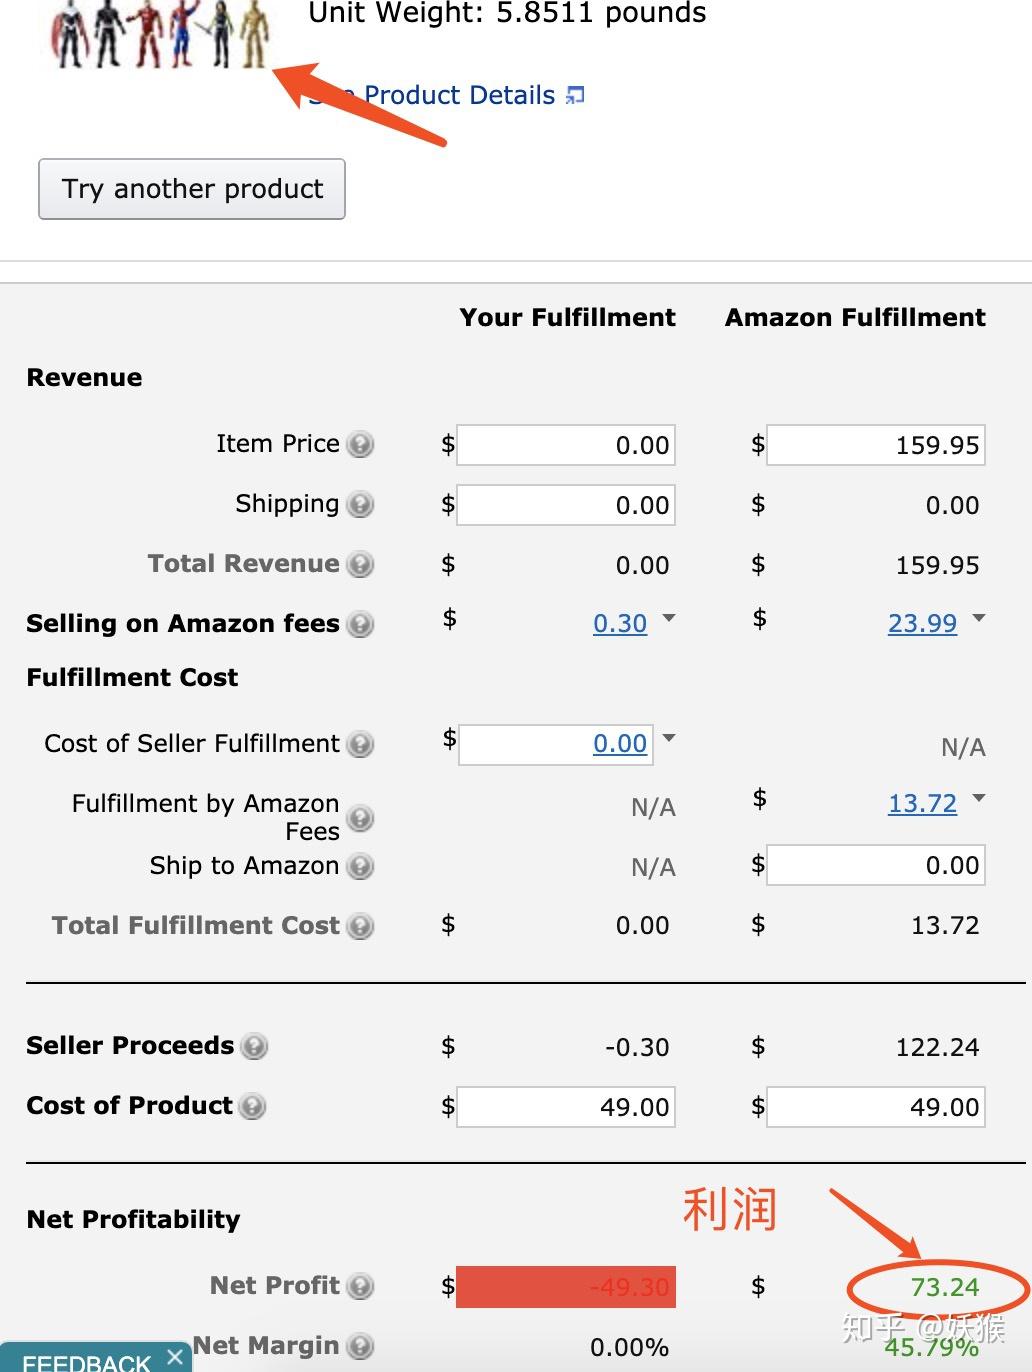This screenshot has width=1032, height=1372.
Task: Click Net Profit help icon
Action: [x=360, y=1286]
